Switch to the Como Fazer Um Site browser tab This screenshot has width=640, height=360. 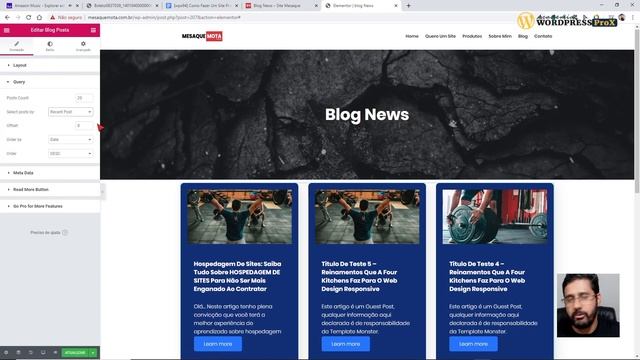tap(202, 6)
